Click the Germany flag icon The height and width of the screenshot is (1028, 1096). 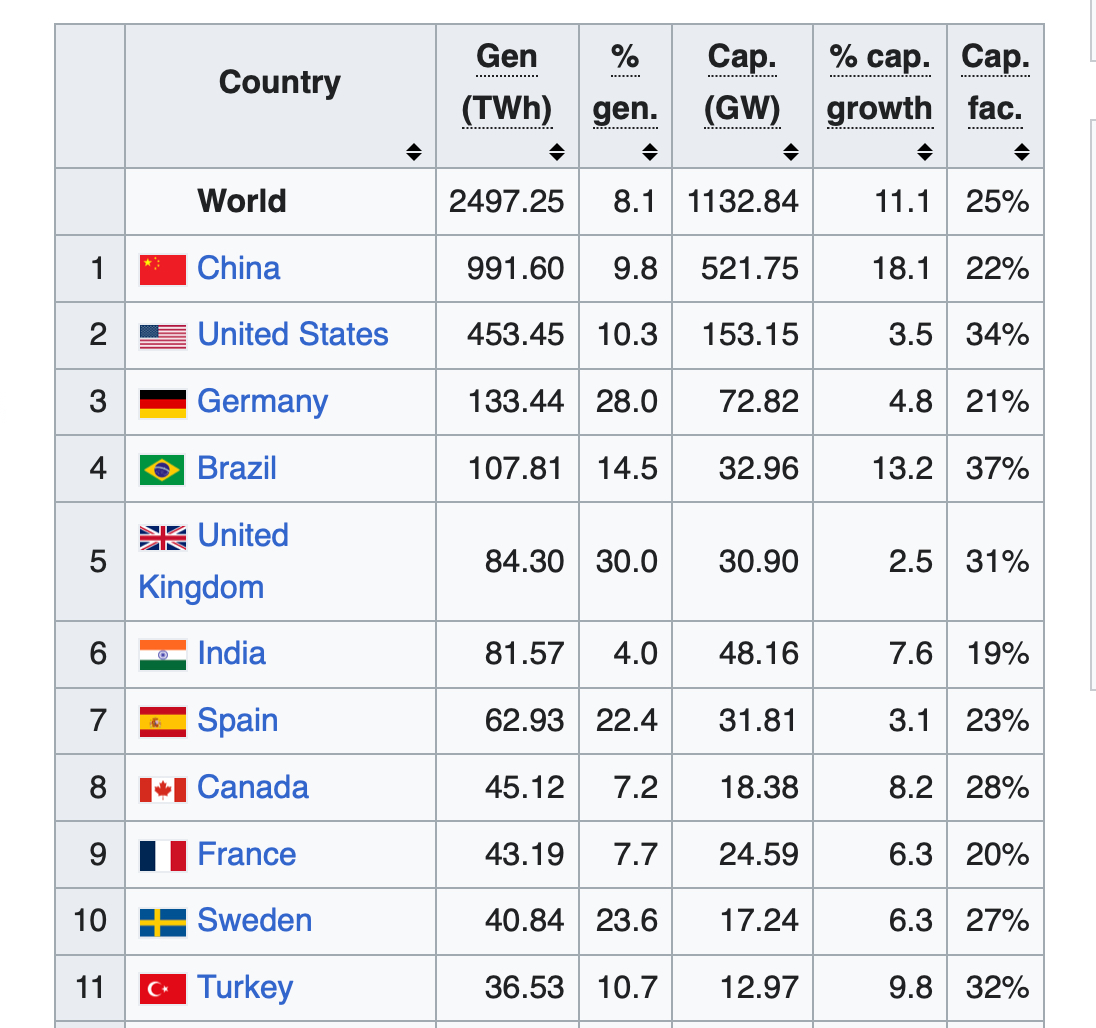pyautogui.click(x=162, y=403)
